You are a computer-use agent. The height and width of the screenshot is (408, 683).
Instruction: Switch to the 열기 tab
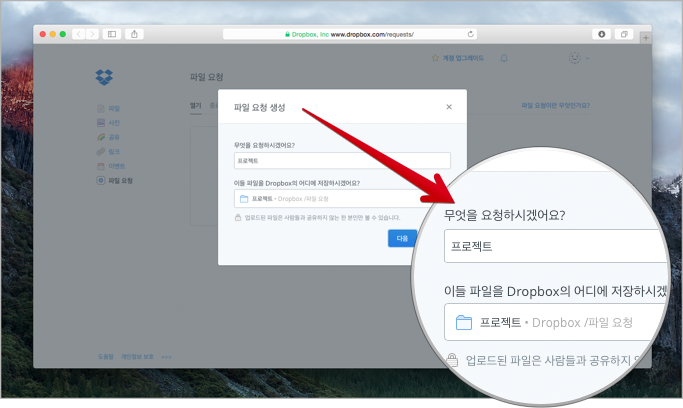pyautogui.click(x=196, y=105)
